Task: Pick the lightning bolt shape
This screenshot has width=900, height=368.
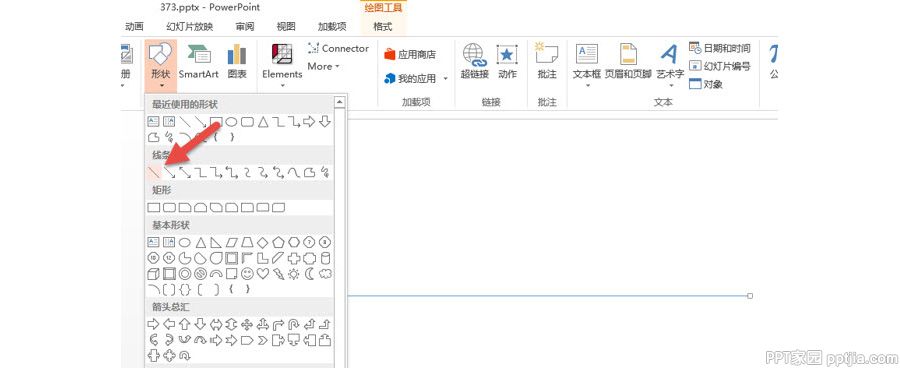Action: click(x=278, y=274)
